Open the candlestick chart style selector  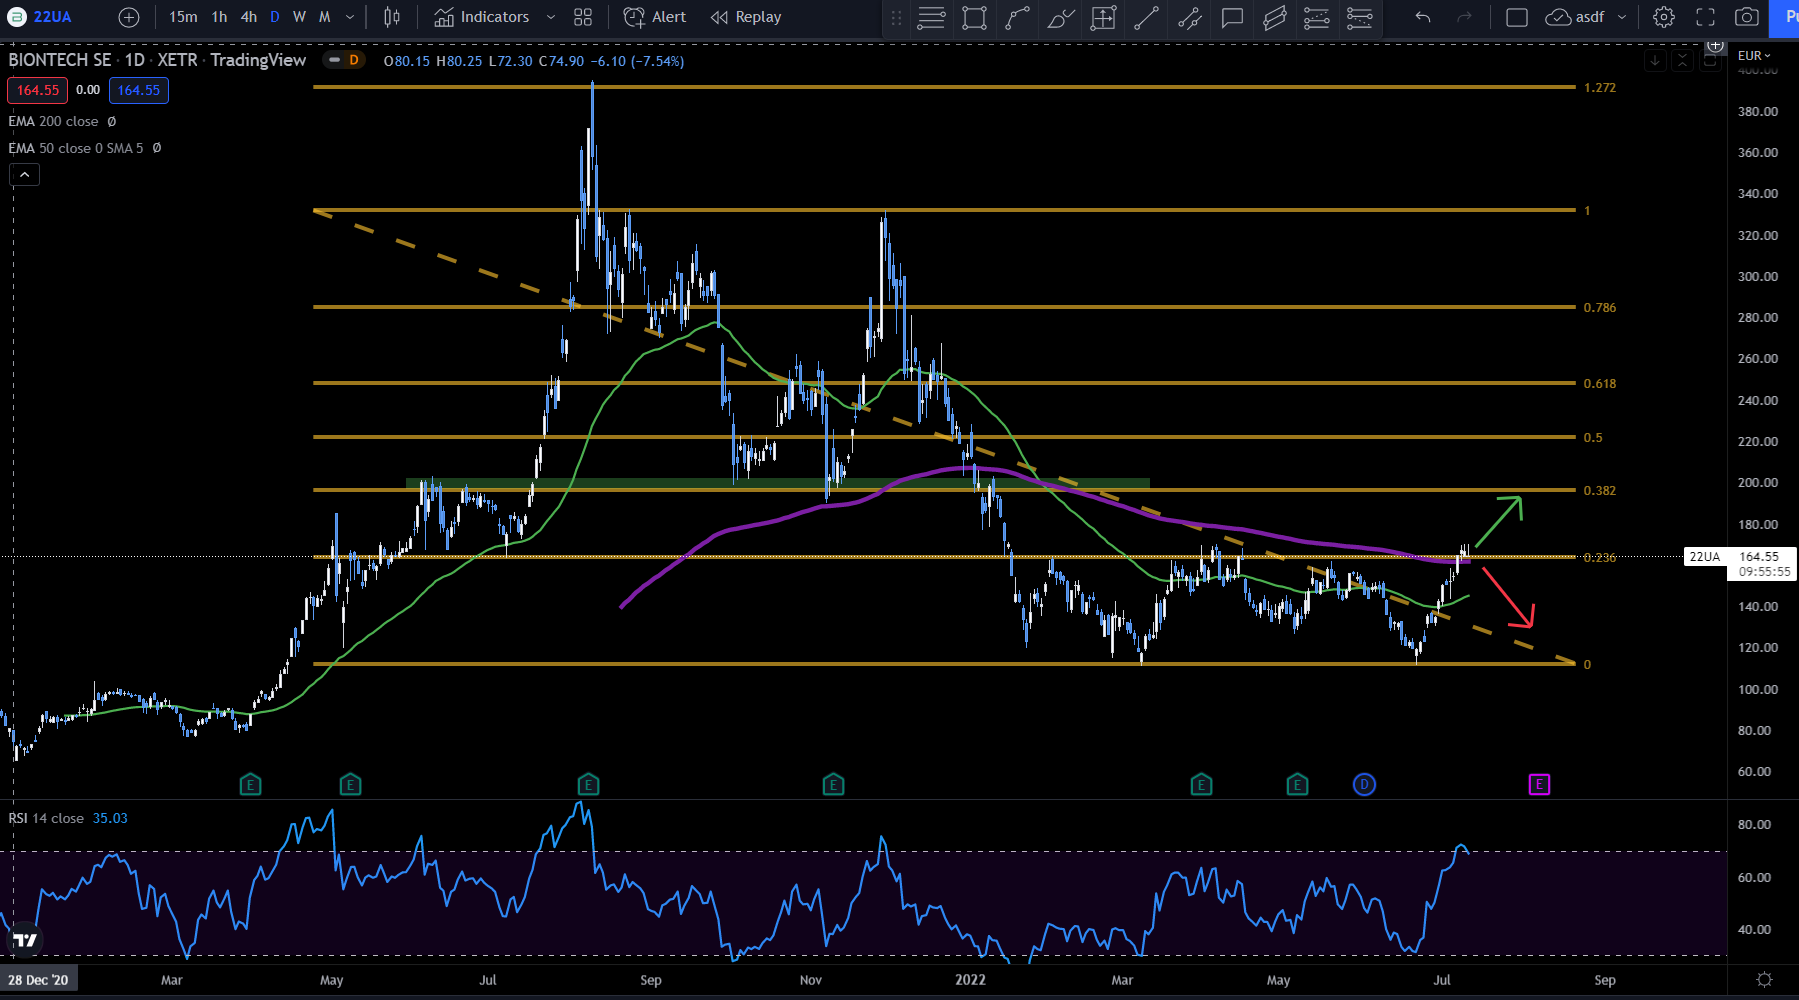click(x=392, y=17)
